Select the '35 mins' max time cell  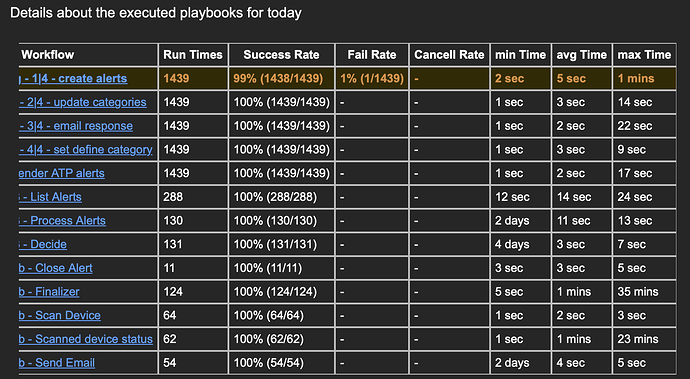pos(644,292)
